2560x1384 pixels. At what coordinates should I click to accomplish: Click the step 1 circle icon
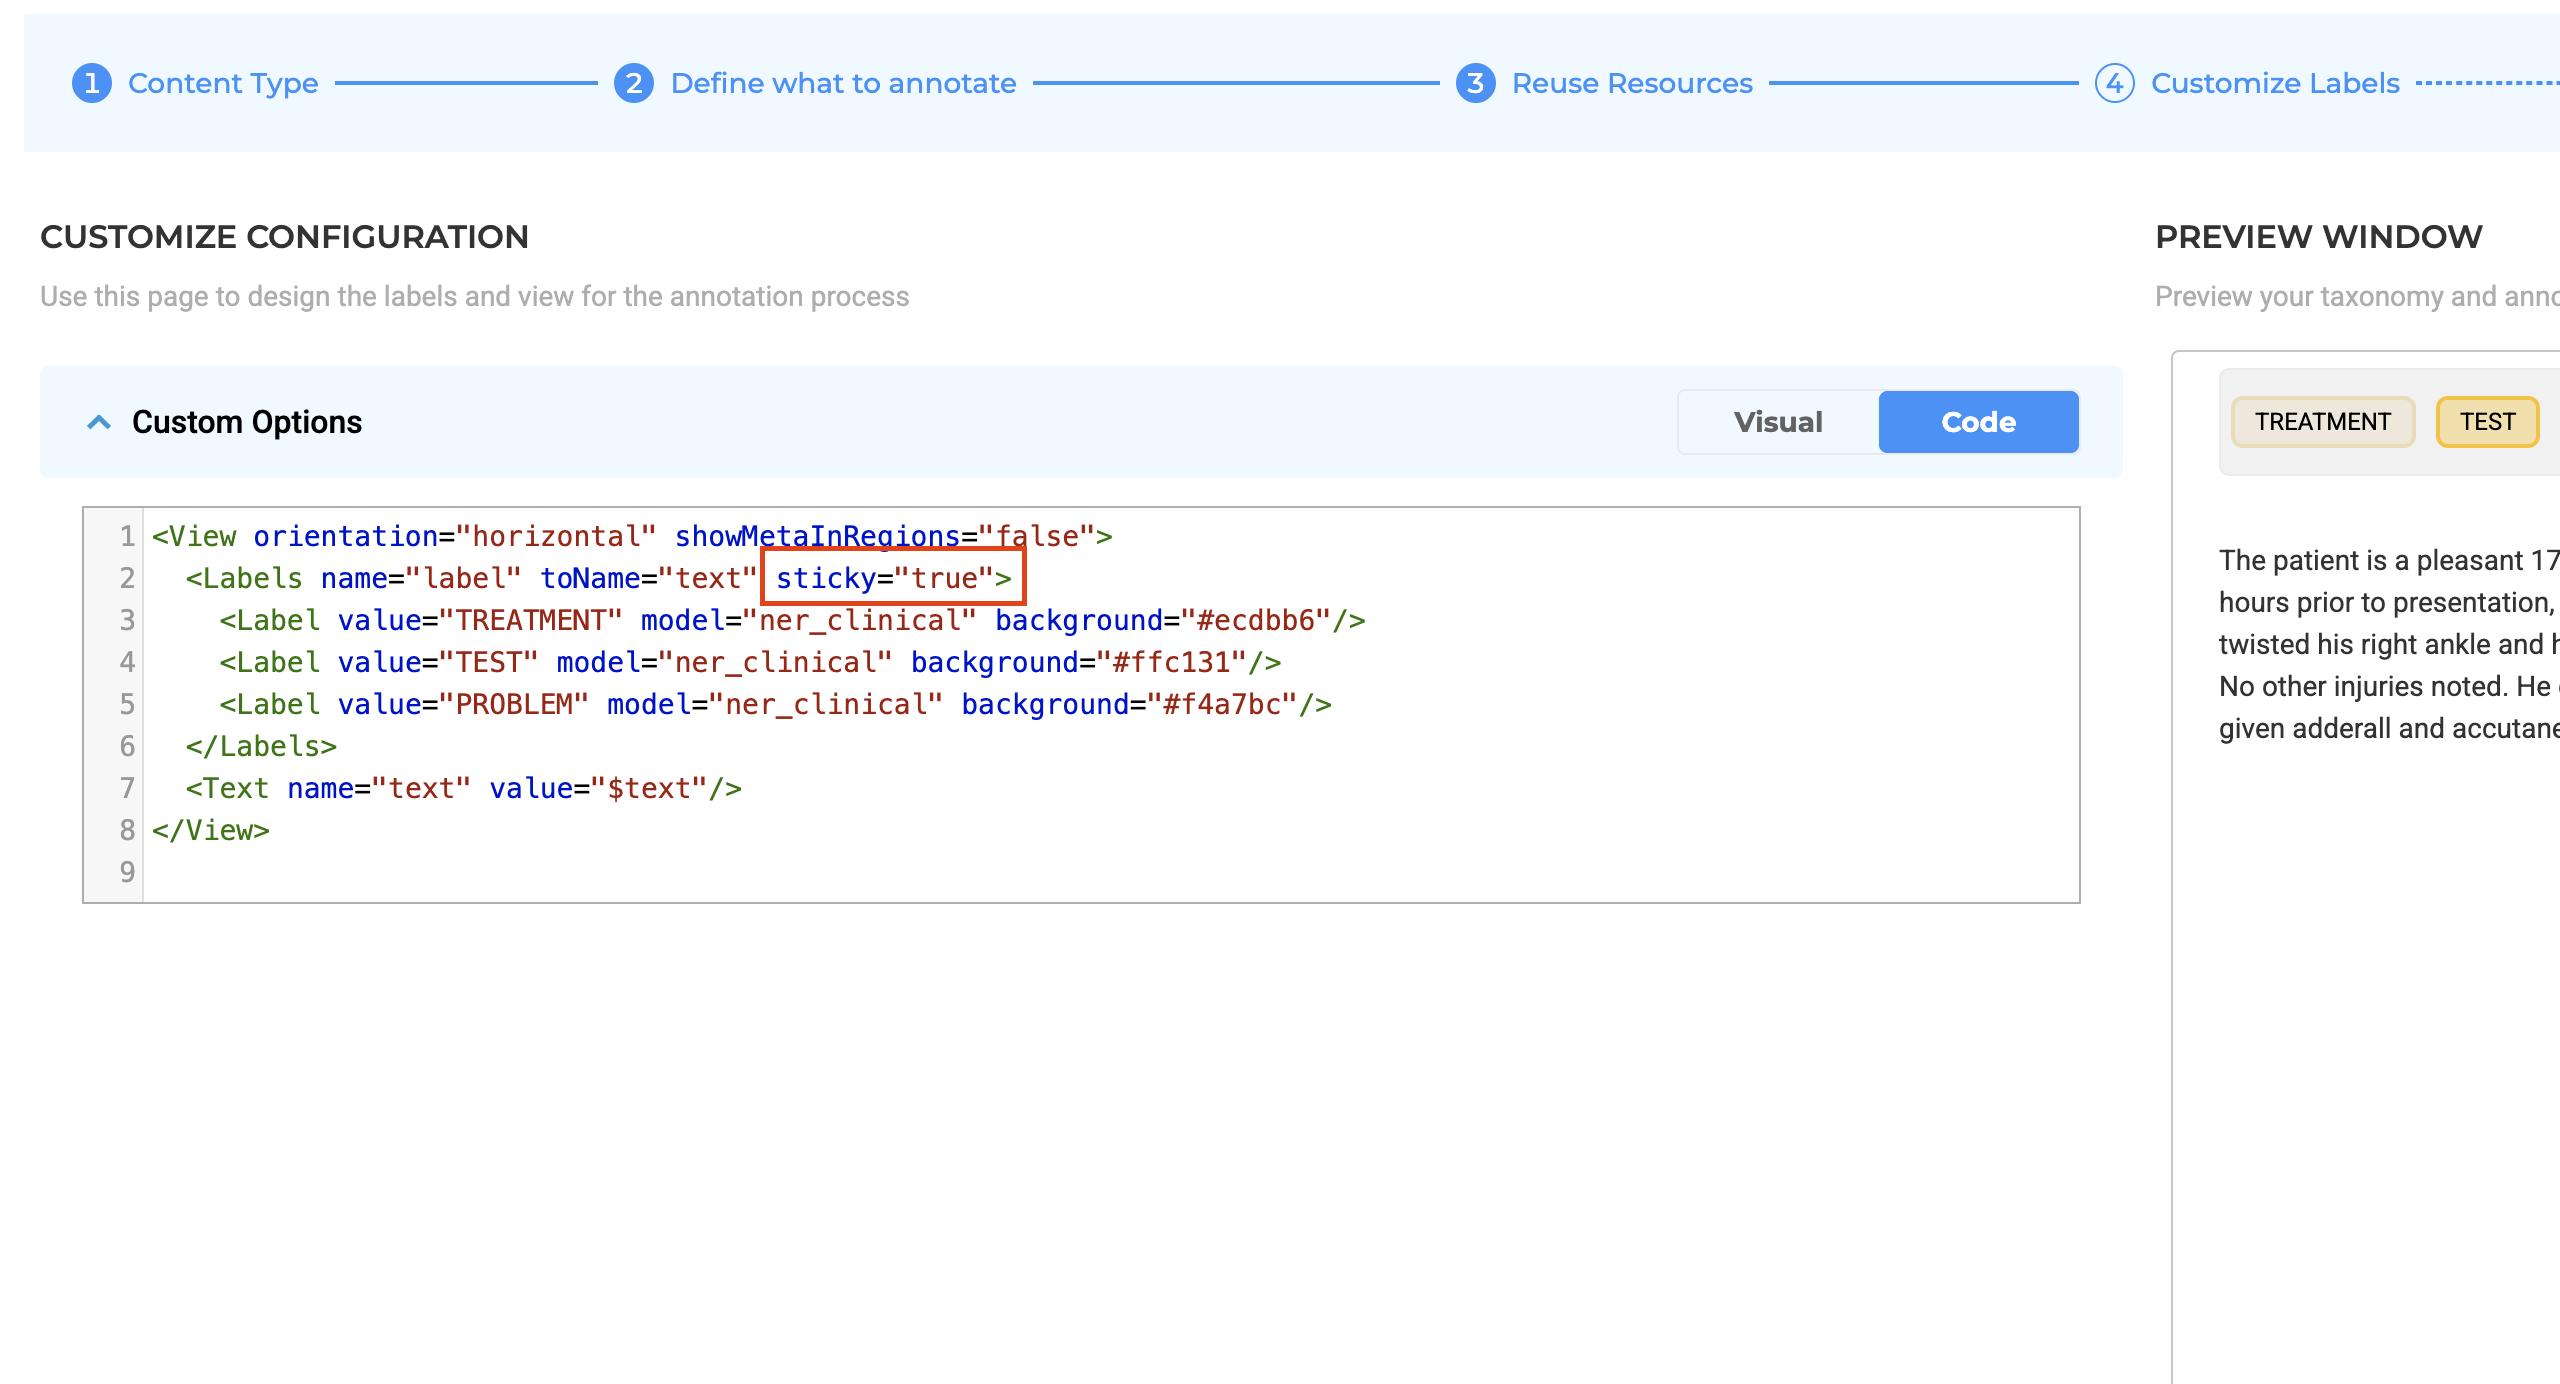coord(92,83)
